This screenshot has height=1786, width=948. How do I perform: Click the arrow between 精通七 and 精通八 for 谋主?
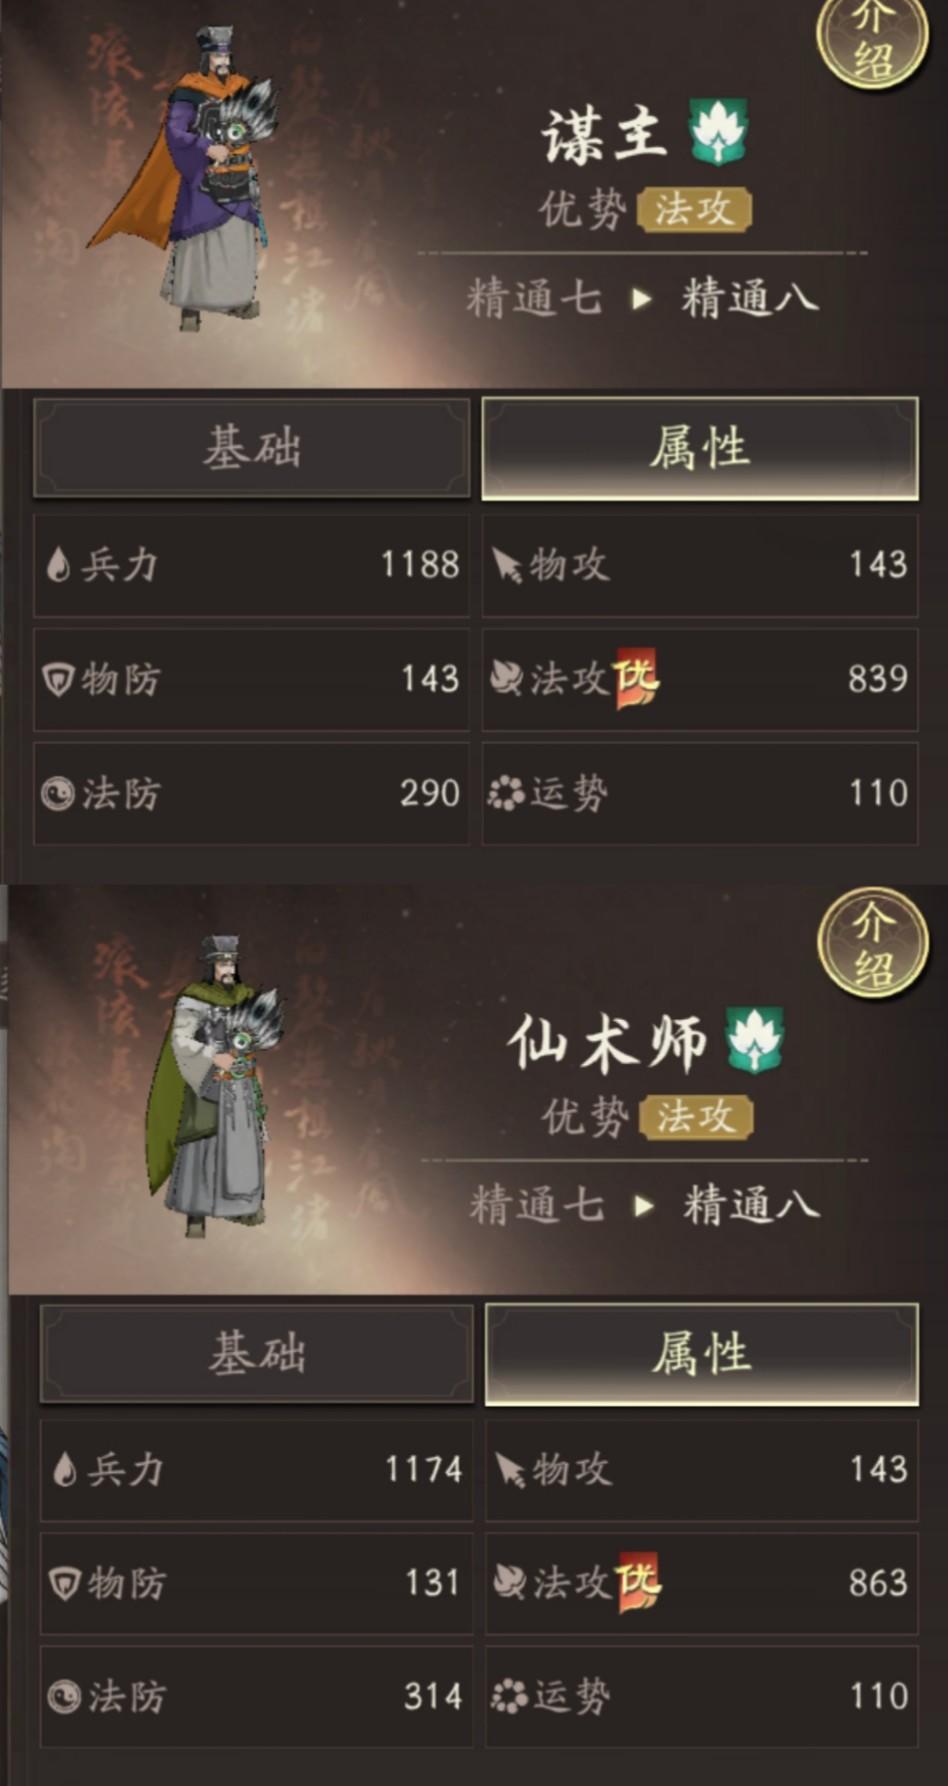pyautogui.click(x=642, y=299)
